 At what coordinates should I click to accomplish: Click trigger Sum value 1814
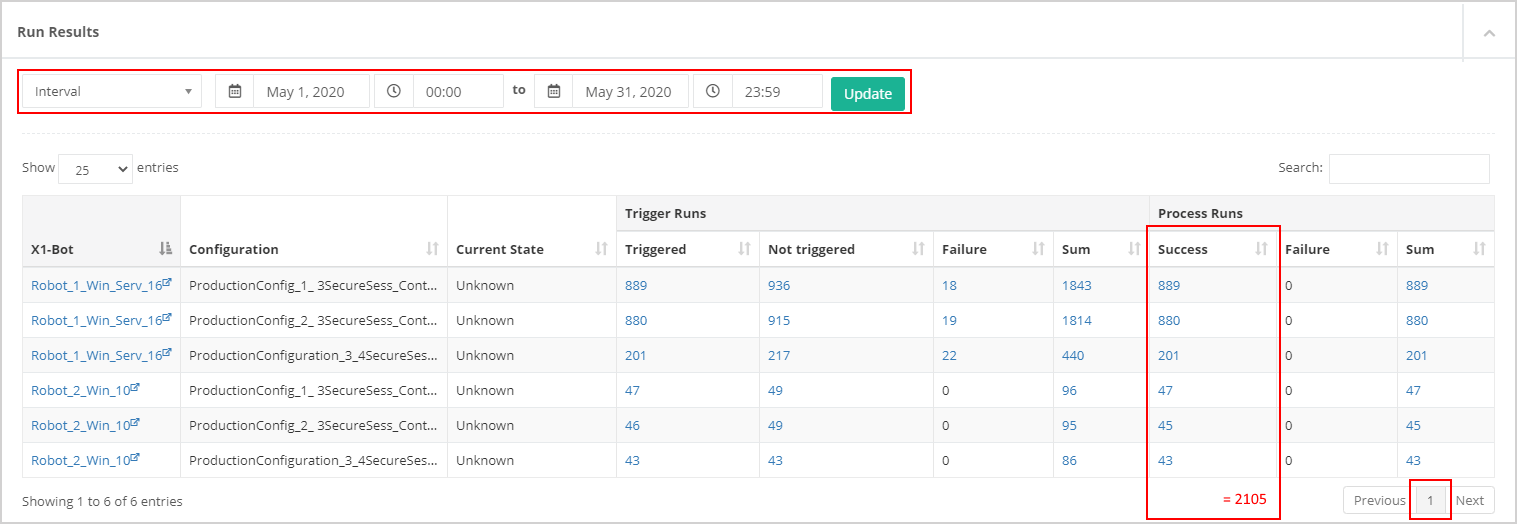coord(1077,320)
